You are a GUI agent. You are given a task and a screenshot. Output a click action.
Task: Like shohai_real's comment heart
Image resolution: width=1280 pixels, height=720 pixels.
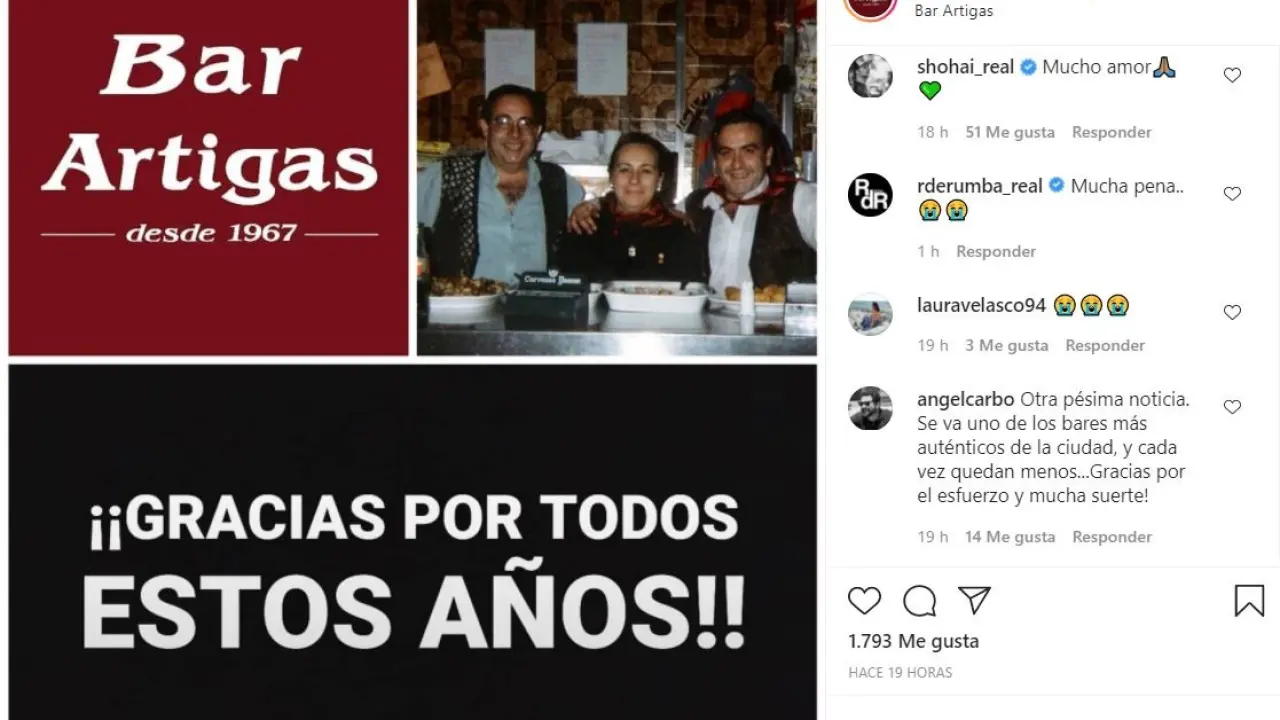pyautogui.click(x=1232, y=75)
